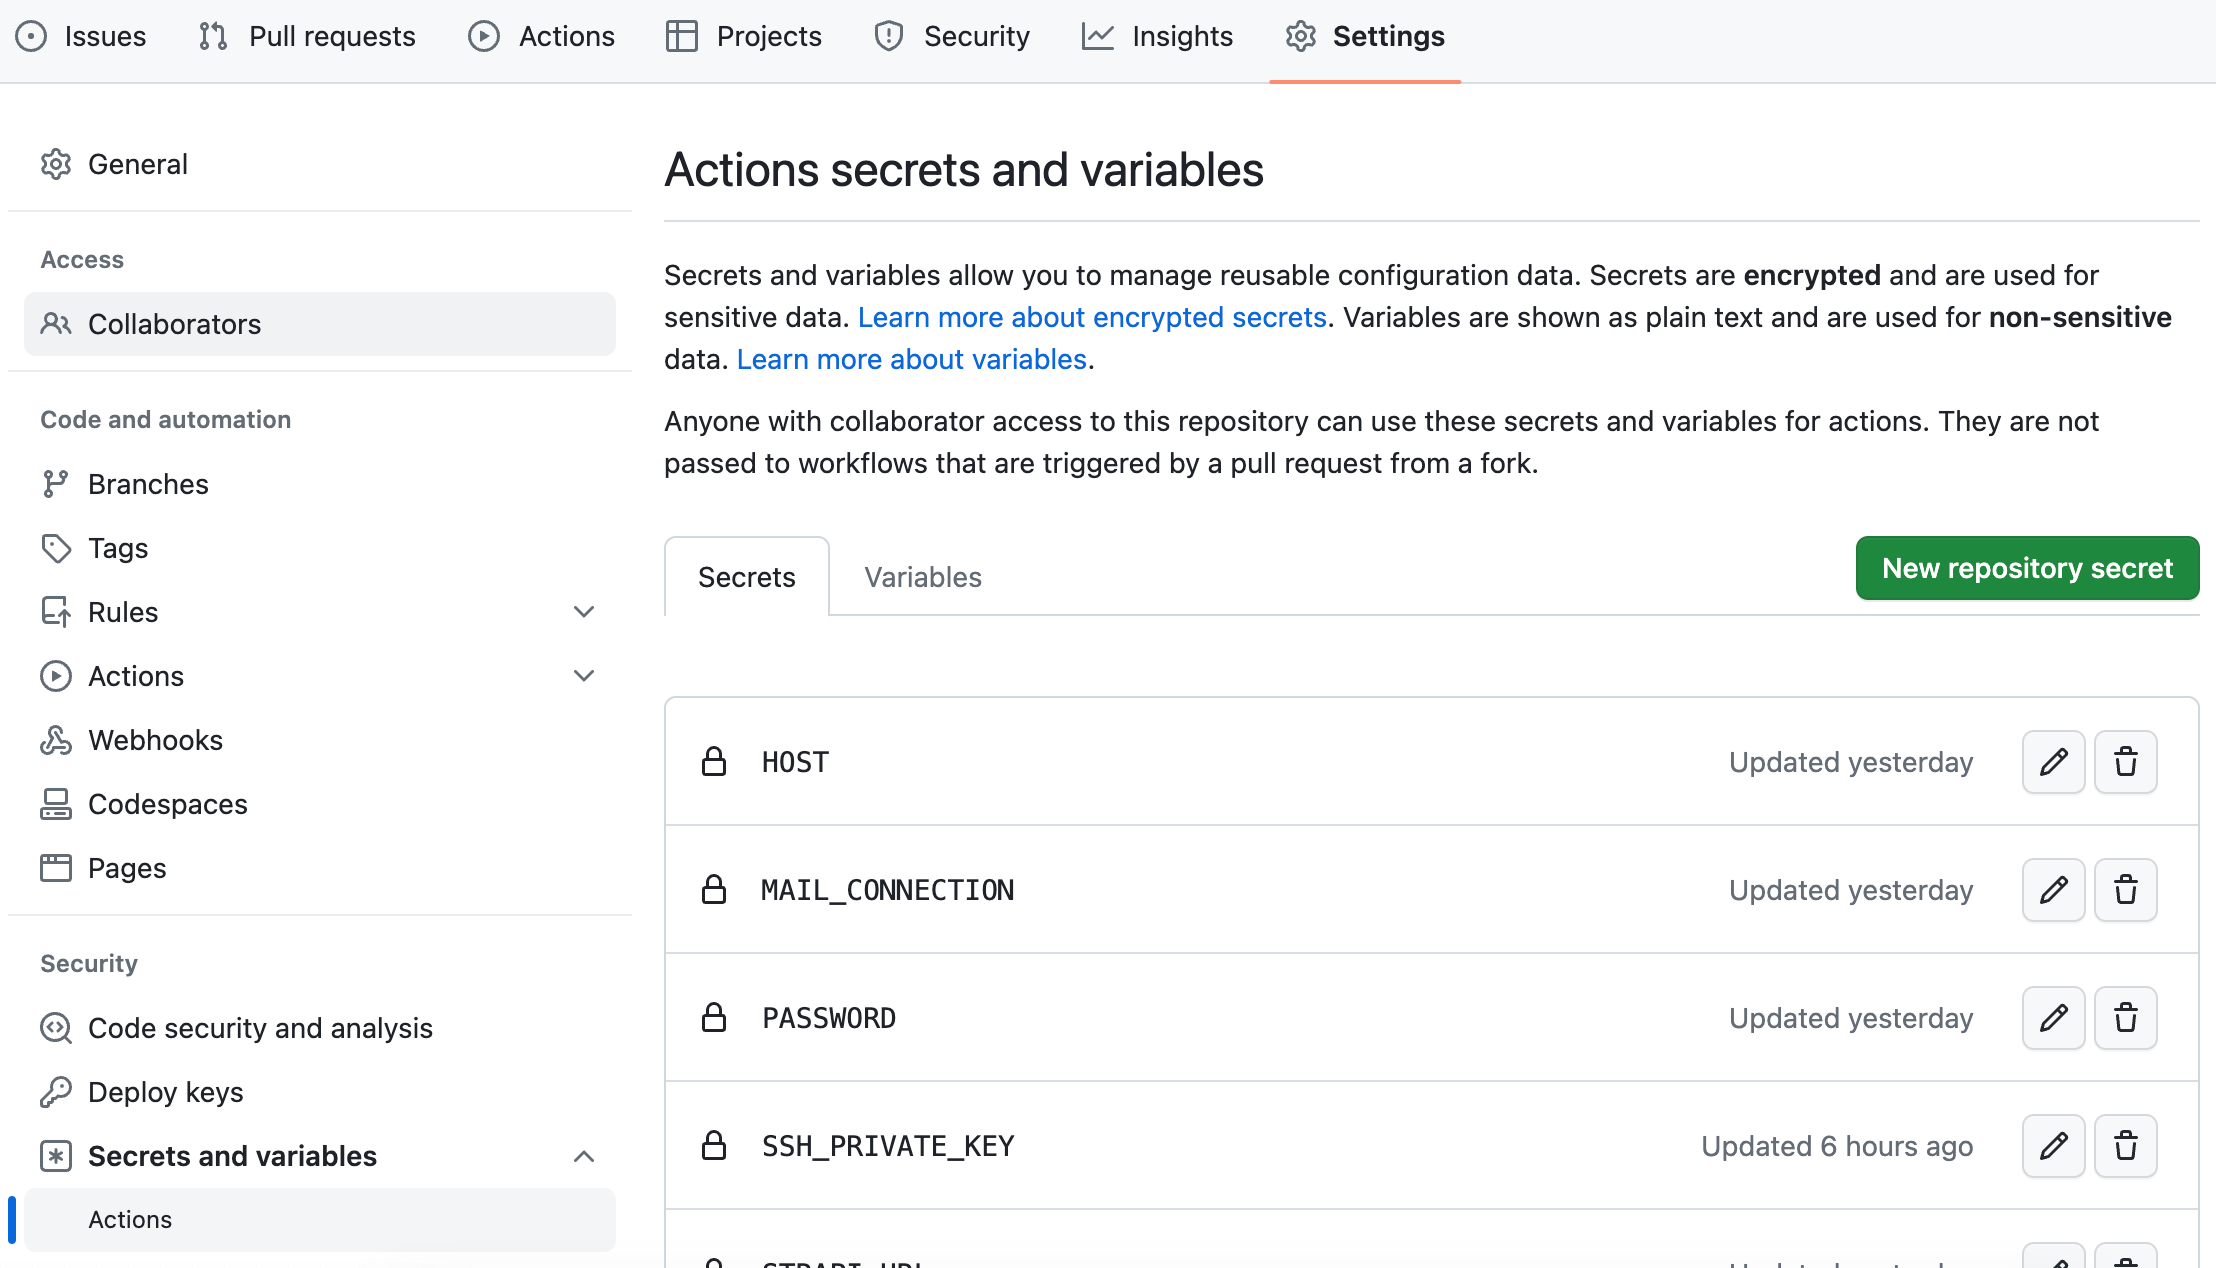Open Learn more about encrypted secrets link
This screenshot has height=1268, width=2216.
1092,317
